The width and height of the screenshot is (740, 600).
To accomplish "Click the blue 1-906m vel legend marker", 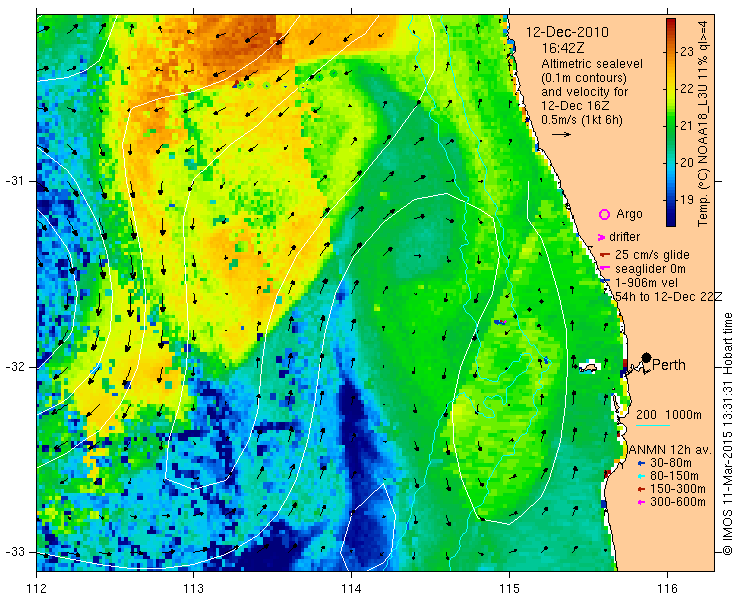I will pyautogui.click(x=606, y=281).
